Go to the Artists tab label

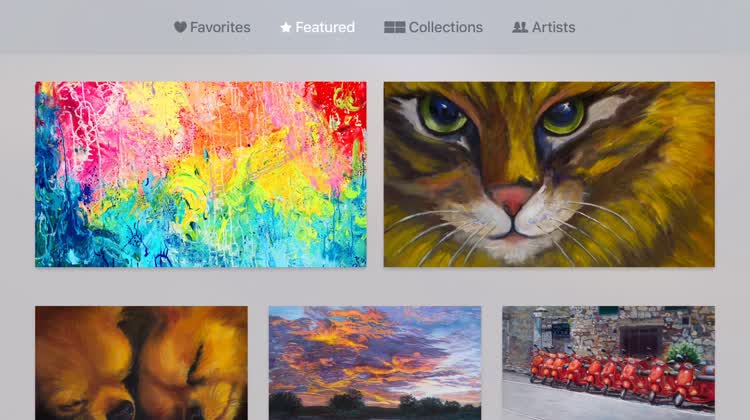(x=553, y=27)
